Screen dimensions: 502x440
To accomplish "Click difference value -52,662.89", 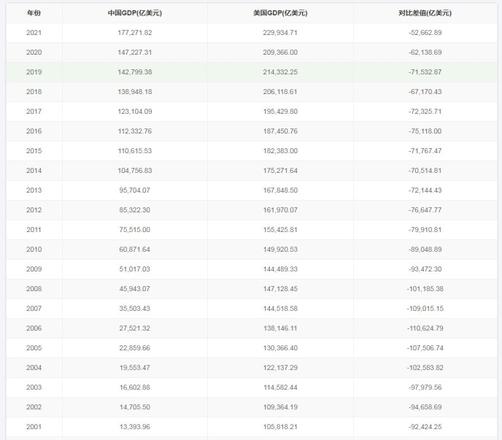I will pyautogui.click(x=425, y=33).
